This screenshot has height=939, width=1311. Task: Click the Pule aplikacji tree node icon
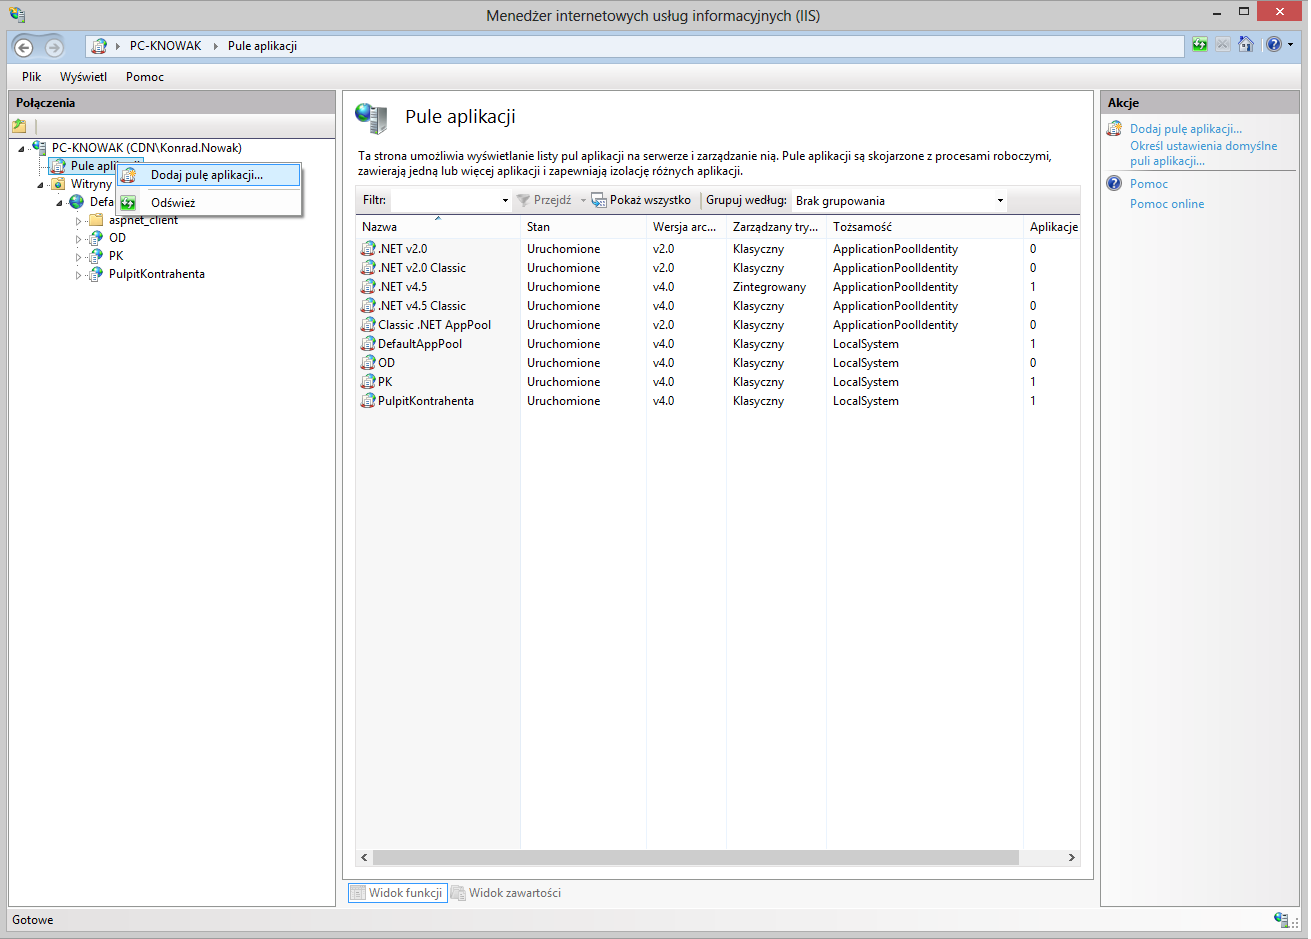pyautogui.click(x=58, y=166)
